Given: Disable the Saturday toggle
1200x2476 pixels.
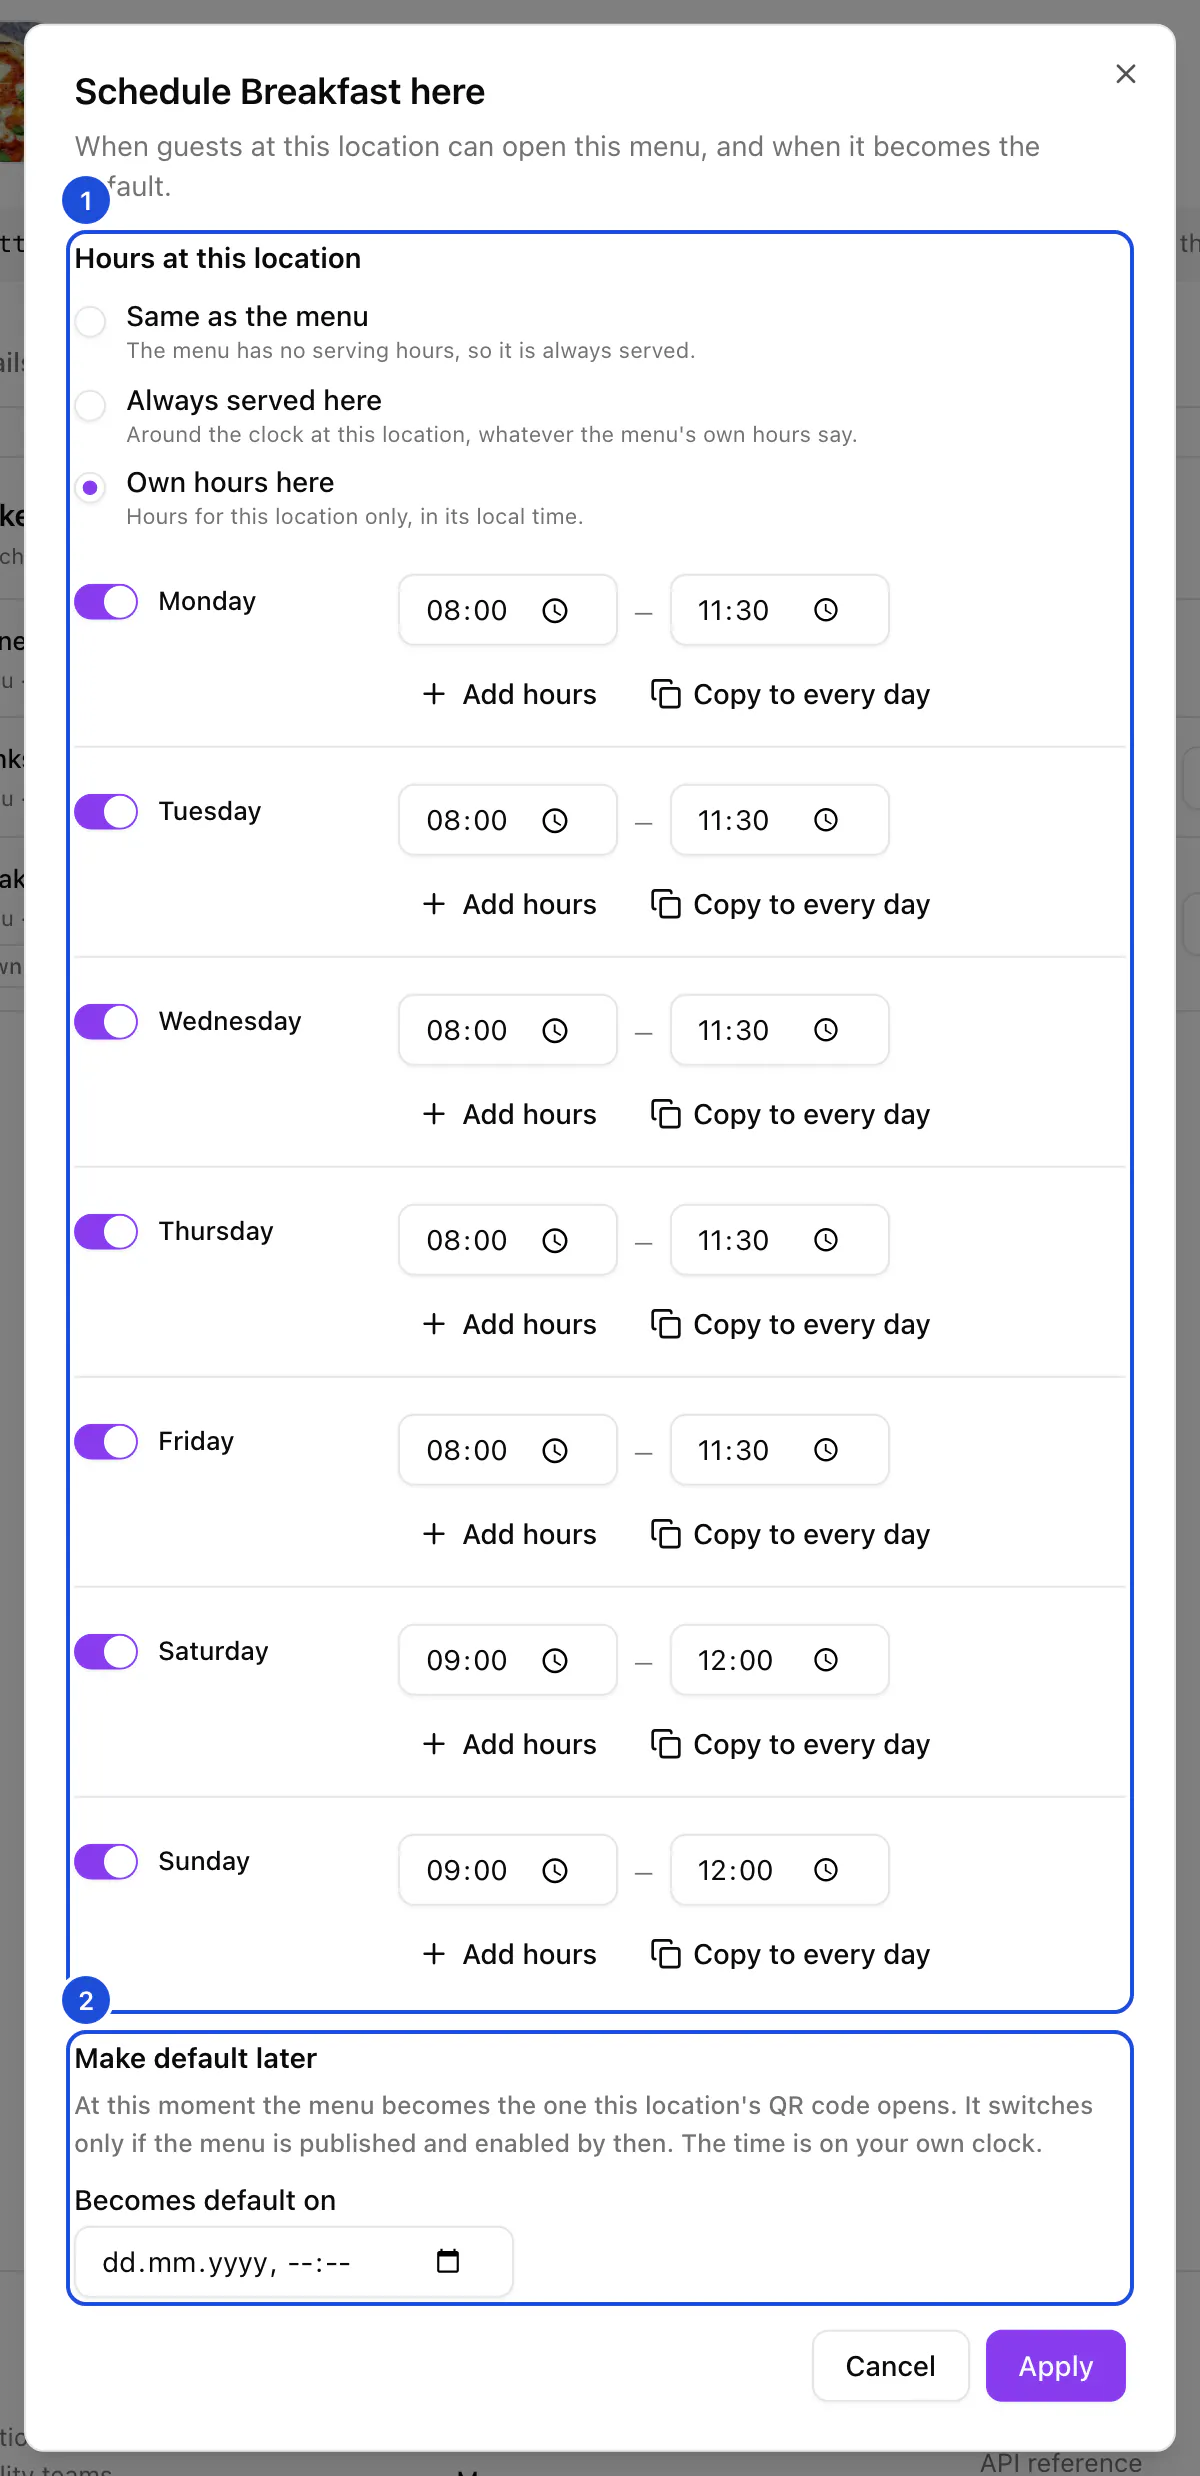Looking at the screenshot, I should click(x=106, y=1652).
